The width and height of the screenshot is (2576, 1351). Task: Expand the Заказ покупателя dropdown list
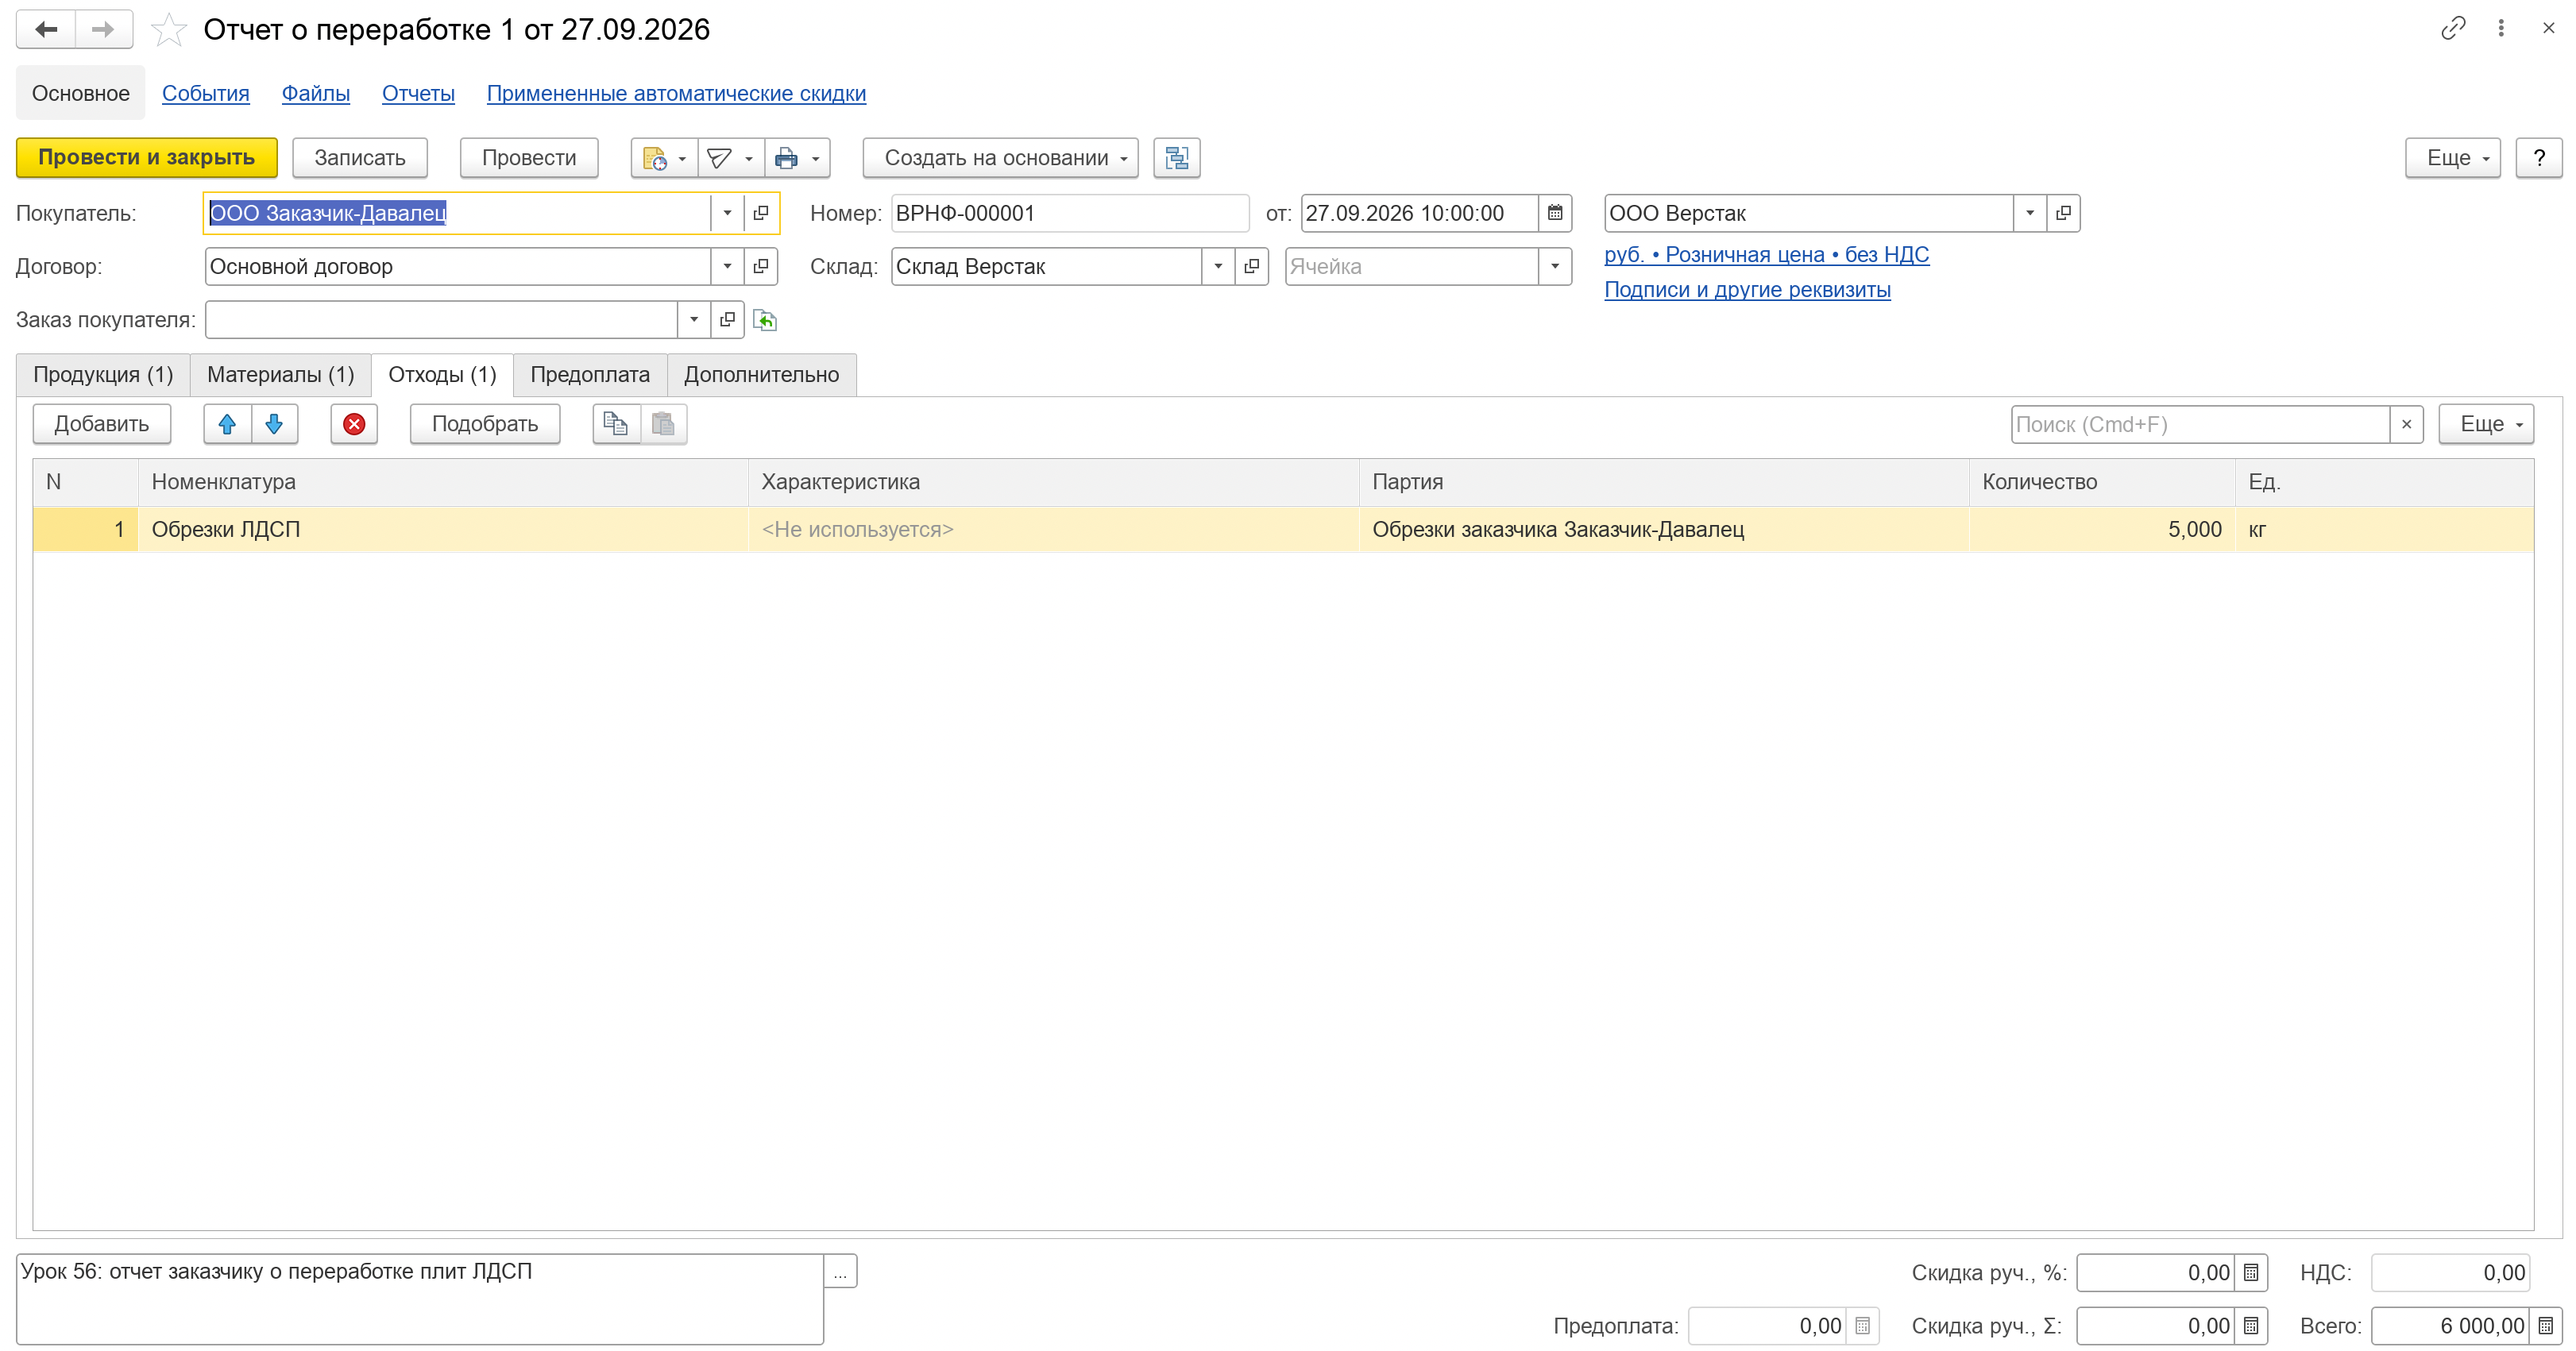pos(693,320)
